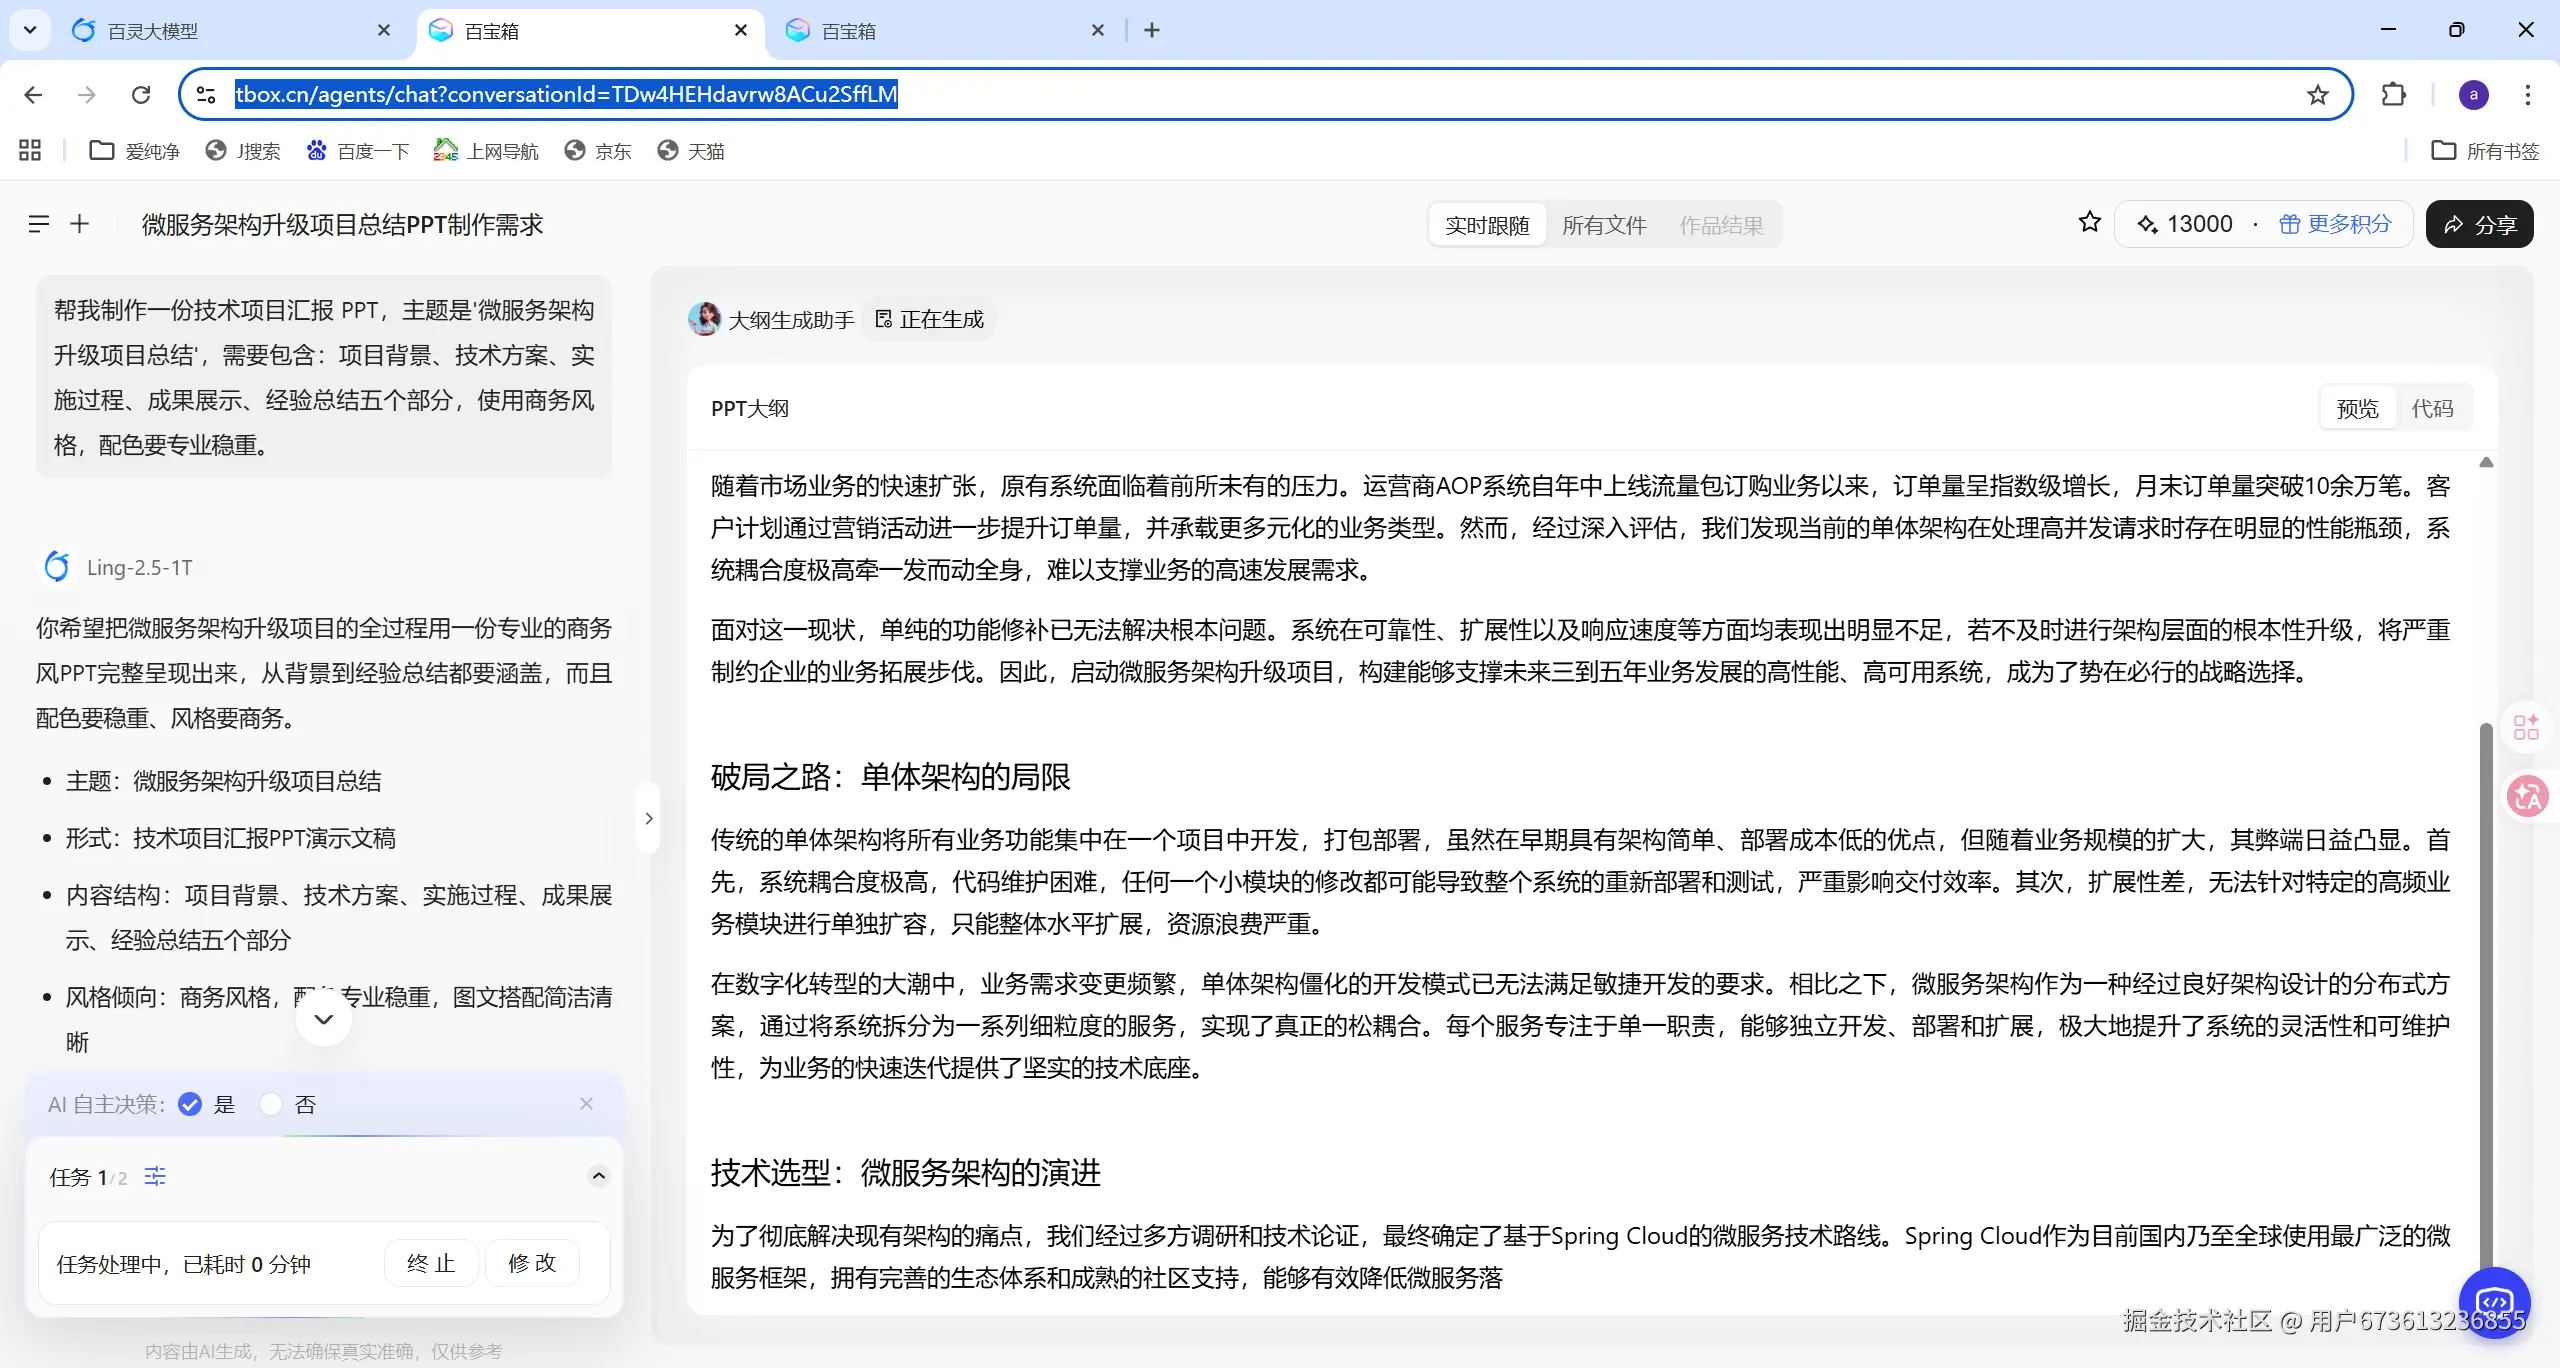Click the outline panel scrollbar
The image size is (2560, 1368).
pos(2486,1000)
